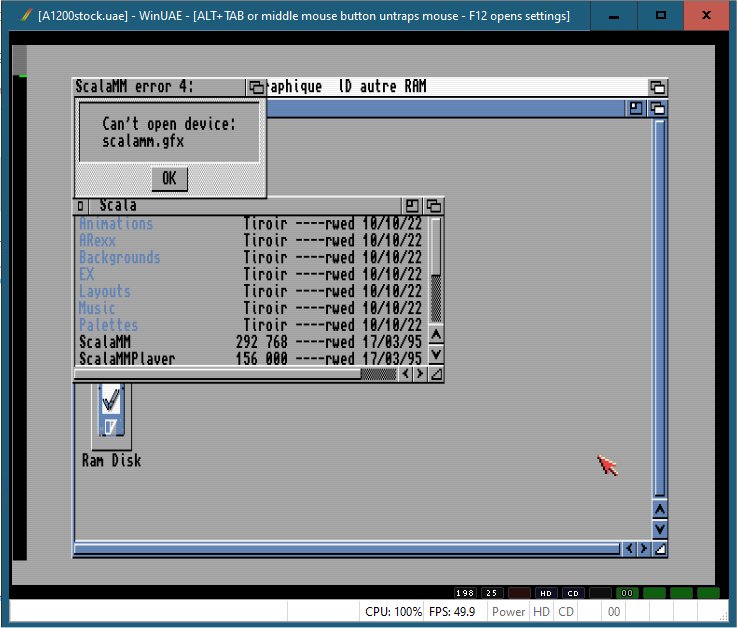
Task: Click the HD label in WinUAE status bar
Action: click(x=541, y=612)
